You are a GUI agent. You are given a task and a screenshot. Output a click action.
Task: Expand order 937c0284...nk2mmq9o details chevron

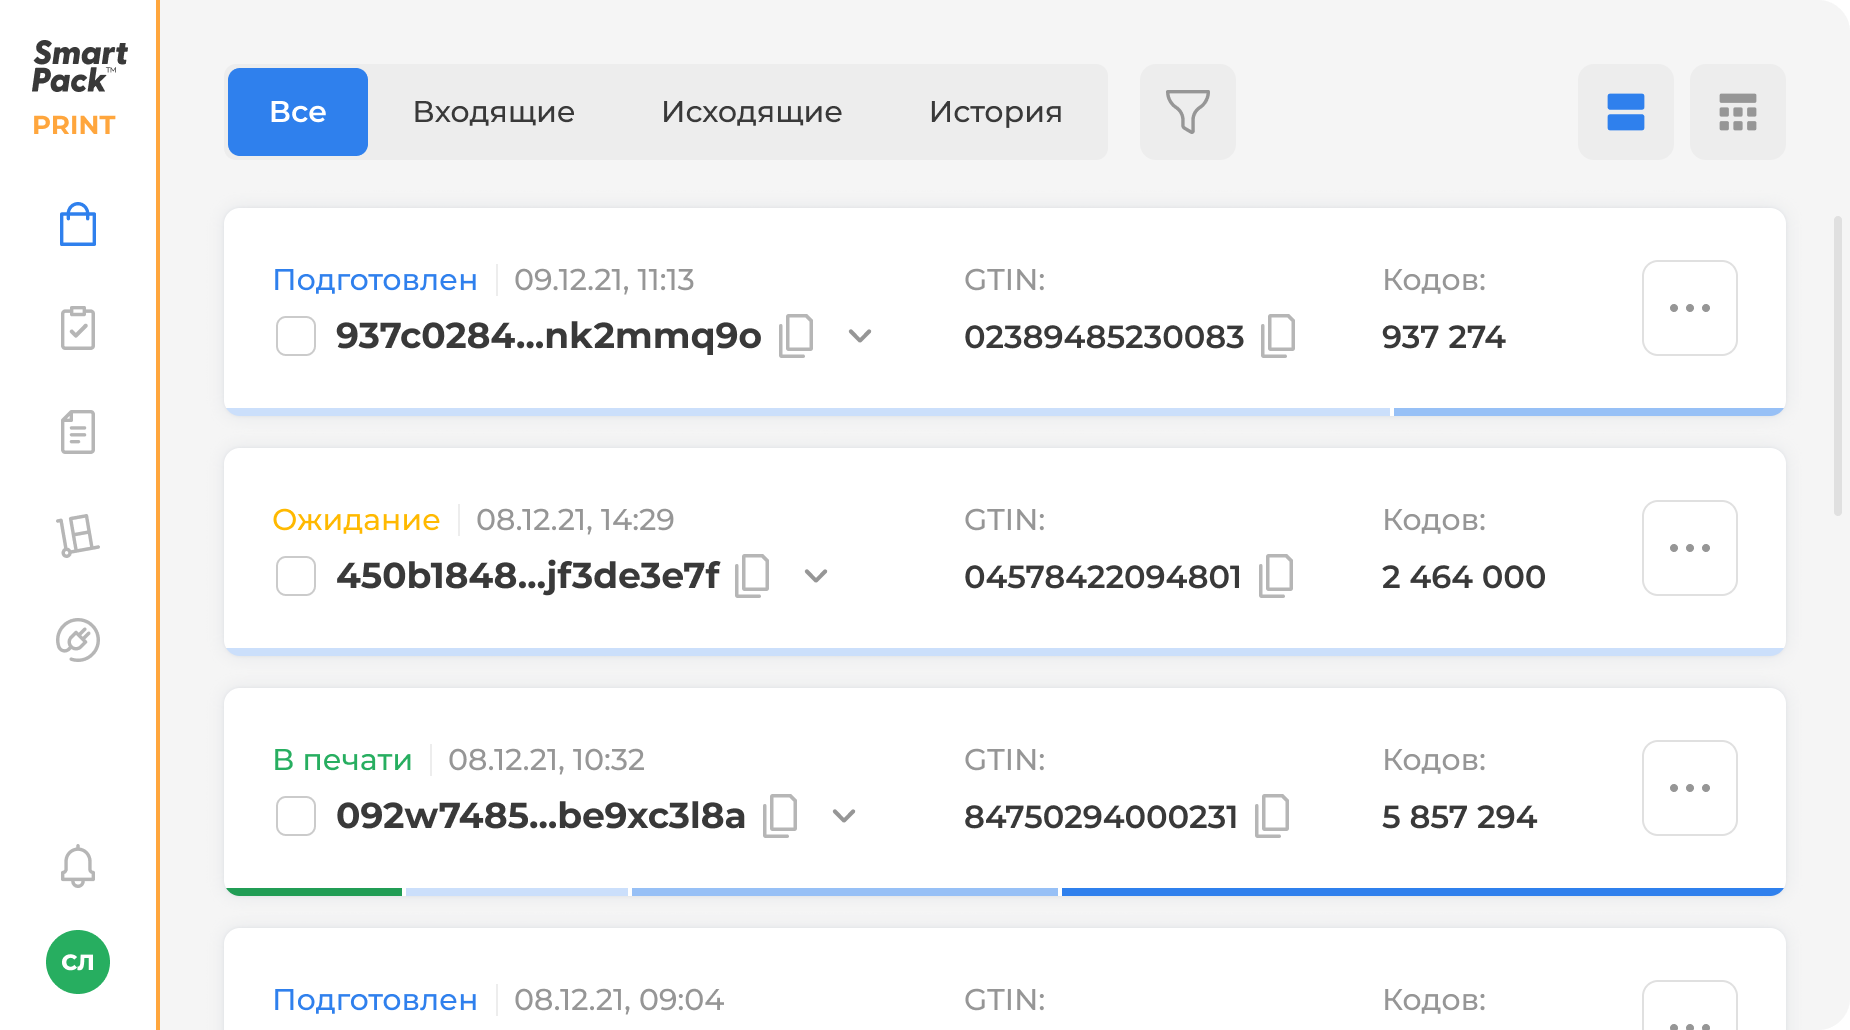[x=860, y=336]
